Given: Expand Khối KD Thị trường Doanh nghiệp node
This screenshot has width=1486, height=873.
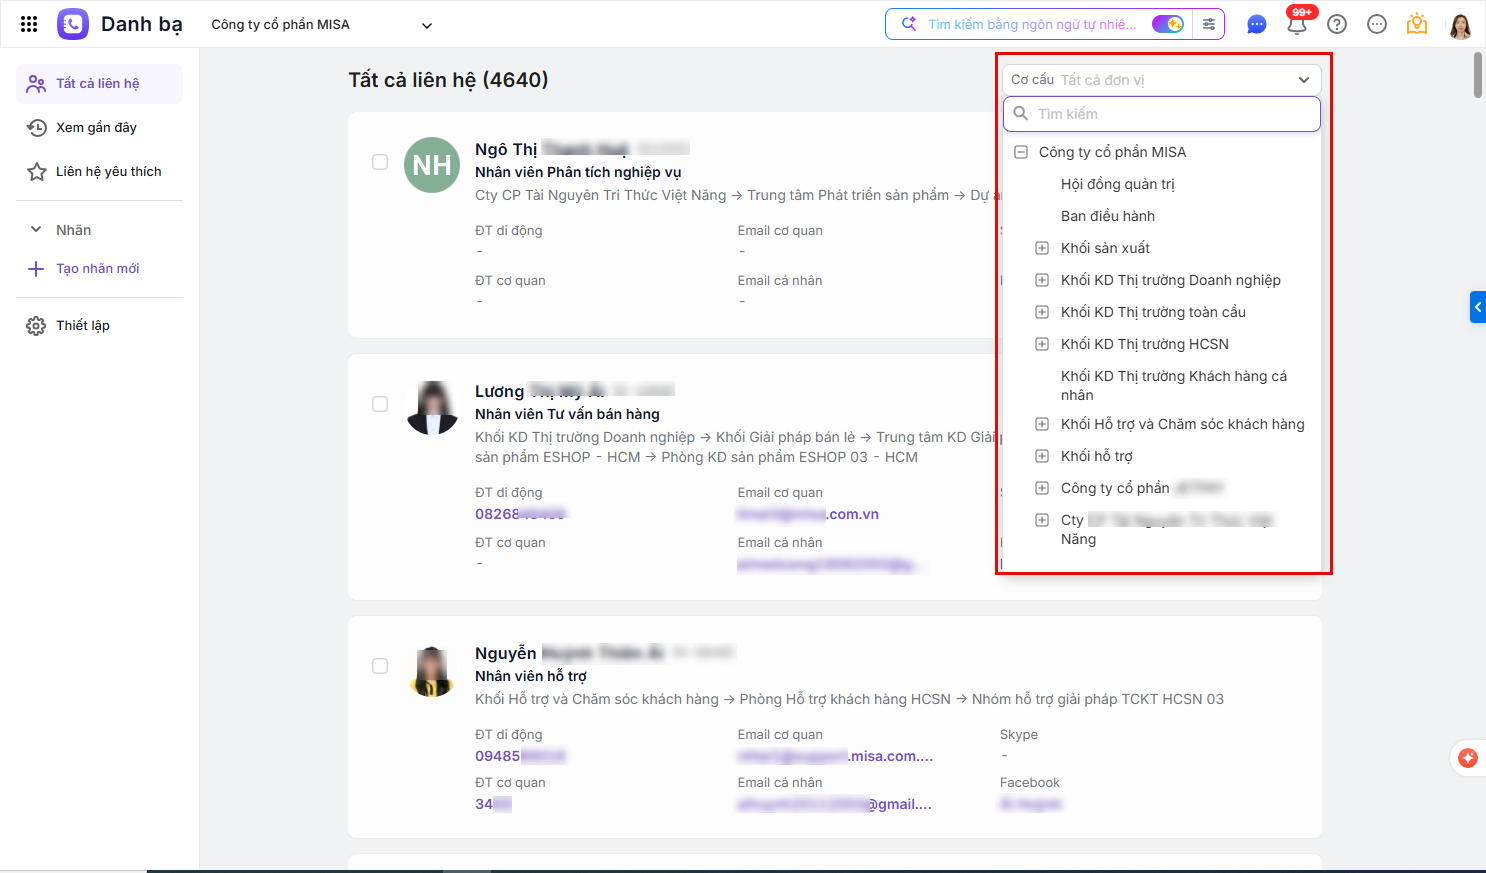Looking at the screenshot, I should click(1042, 280).
